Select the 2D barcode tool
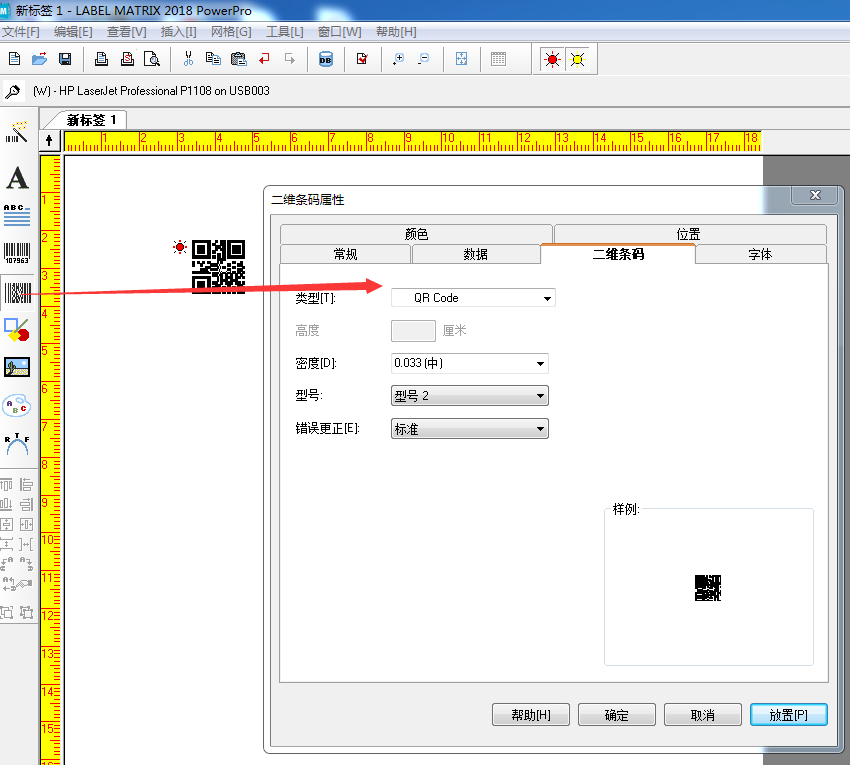The width and height of the screenshot is (850, 765). [17, 293]
